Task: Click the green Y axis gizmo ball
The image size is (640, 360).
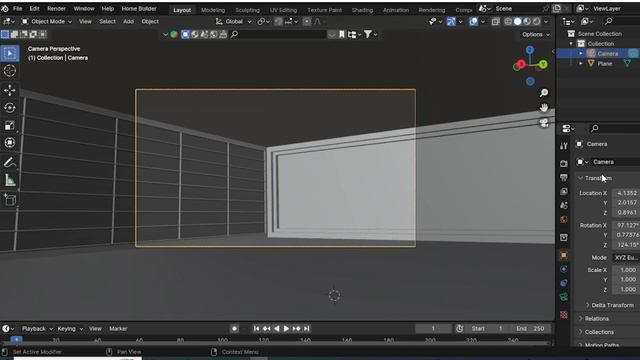Action: tap(543, 64)
